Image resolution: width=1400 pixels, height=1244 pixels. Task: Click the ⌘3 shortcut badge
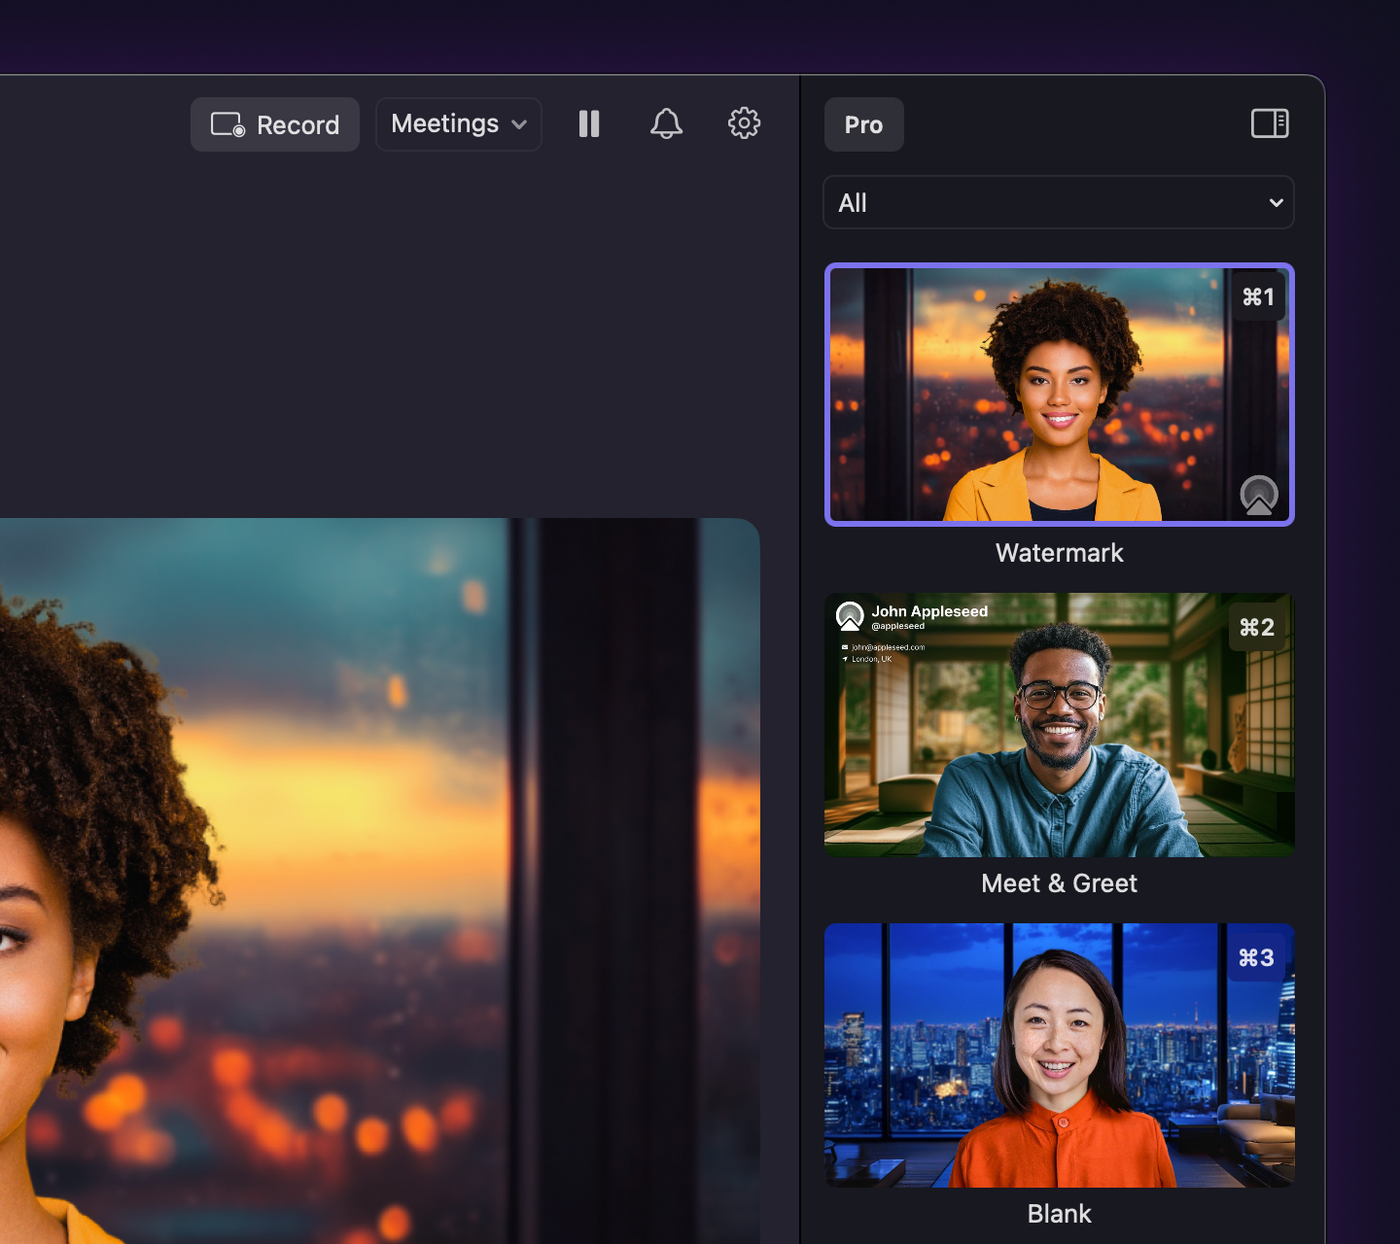click(x=1256, y=958)
